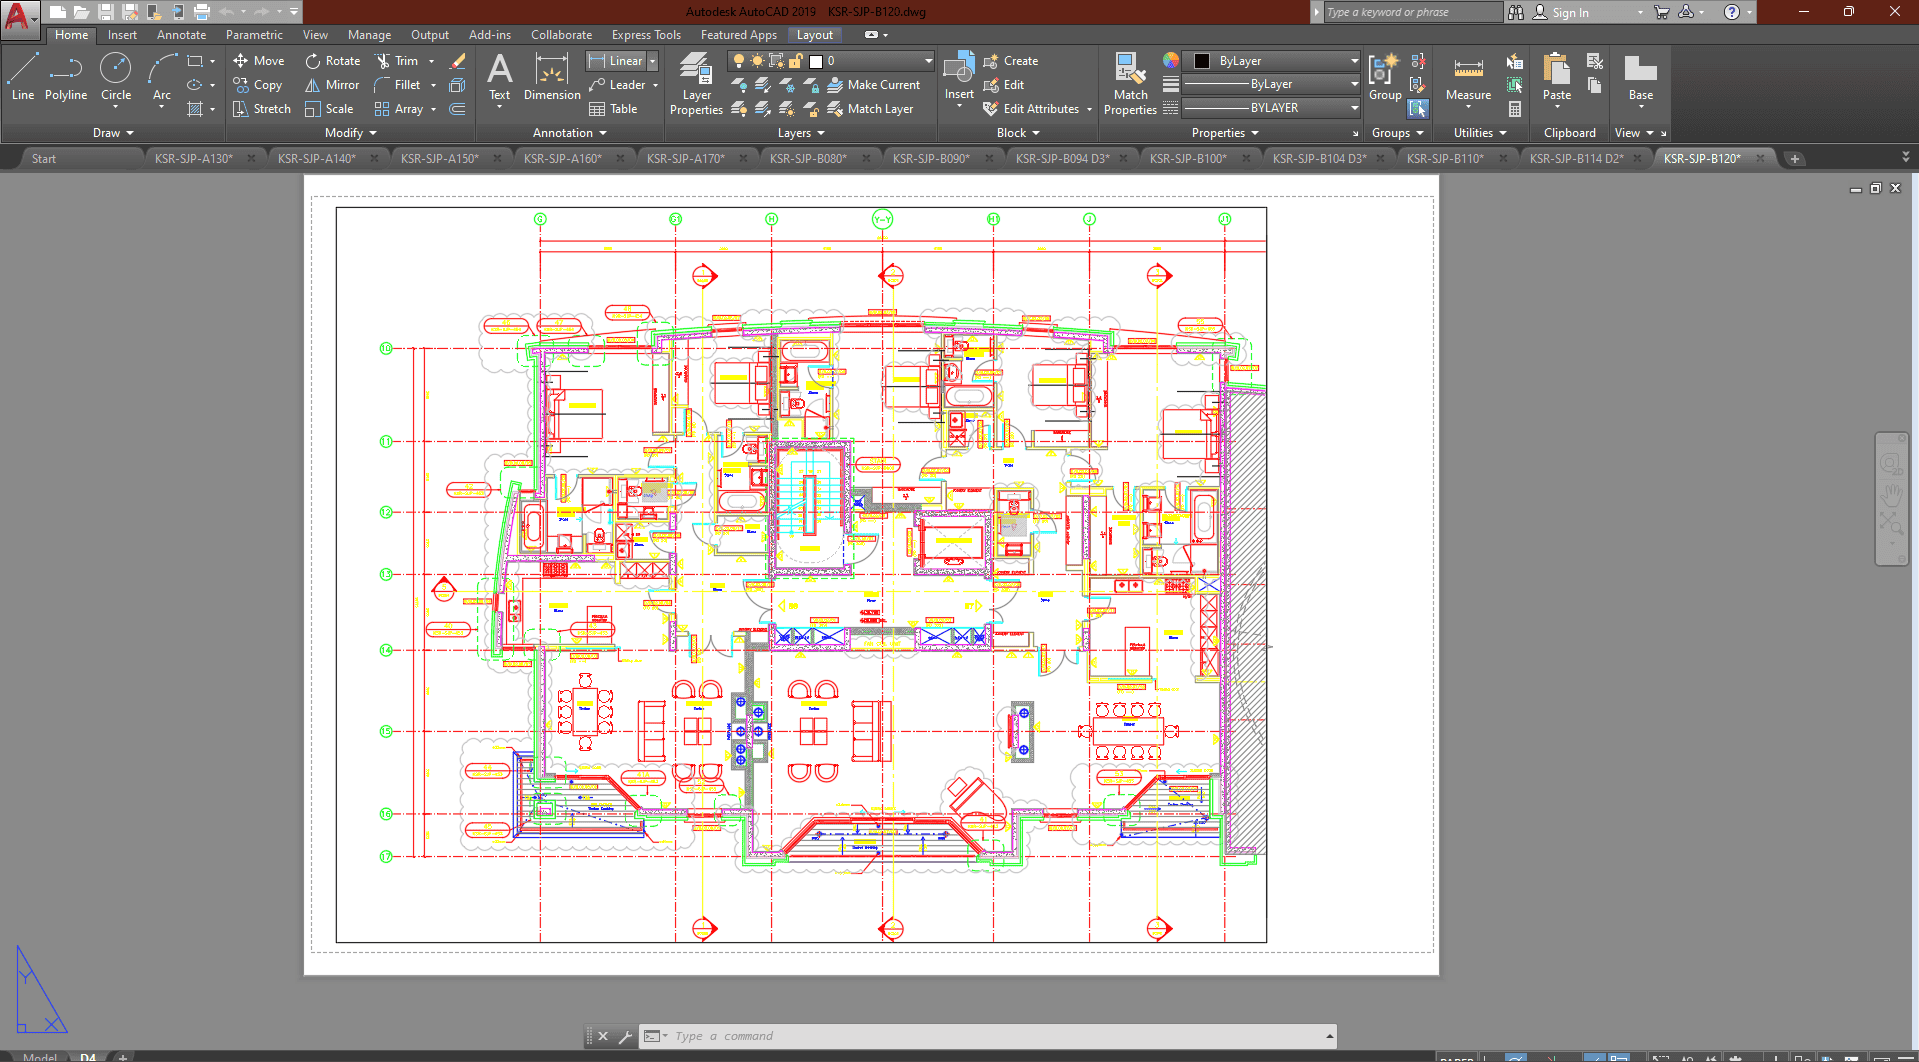Toggle layer 0 on/off lightbulb
This screenshot has width=1919, height=1062.
(739, 61)
